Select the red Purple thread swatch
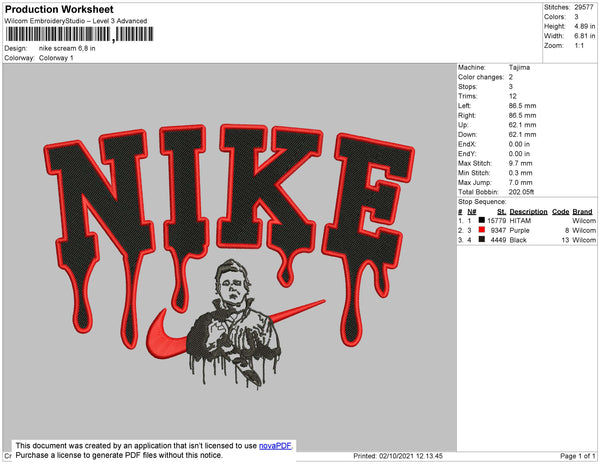Image resolution: width=600 pixels, height=464 pixels. tap(481, 230)
